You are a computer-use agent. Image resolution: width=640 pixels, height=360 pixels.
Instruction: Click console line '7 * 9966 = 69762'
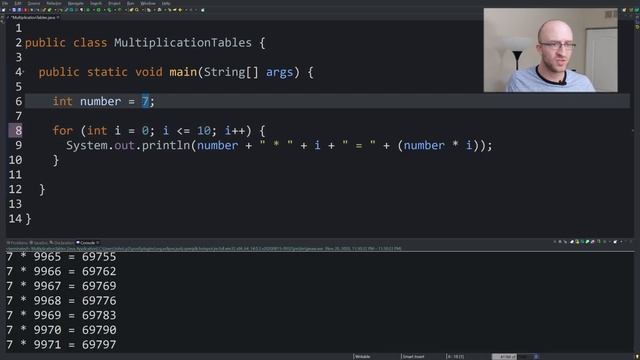click(61, 271)
